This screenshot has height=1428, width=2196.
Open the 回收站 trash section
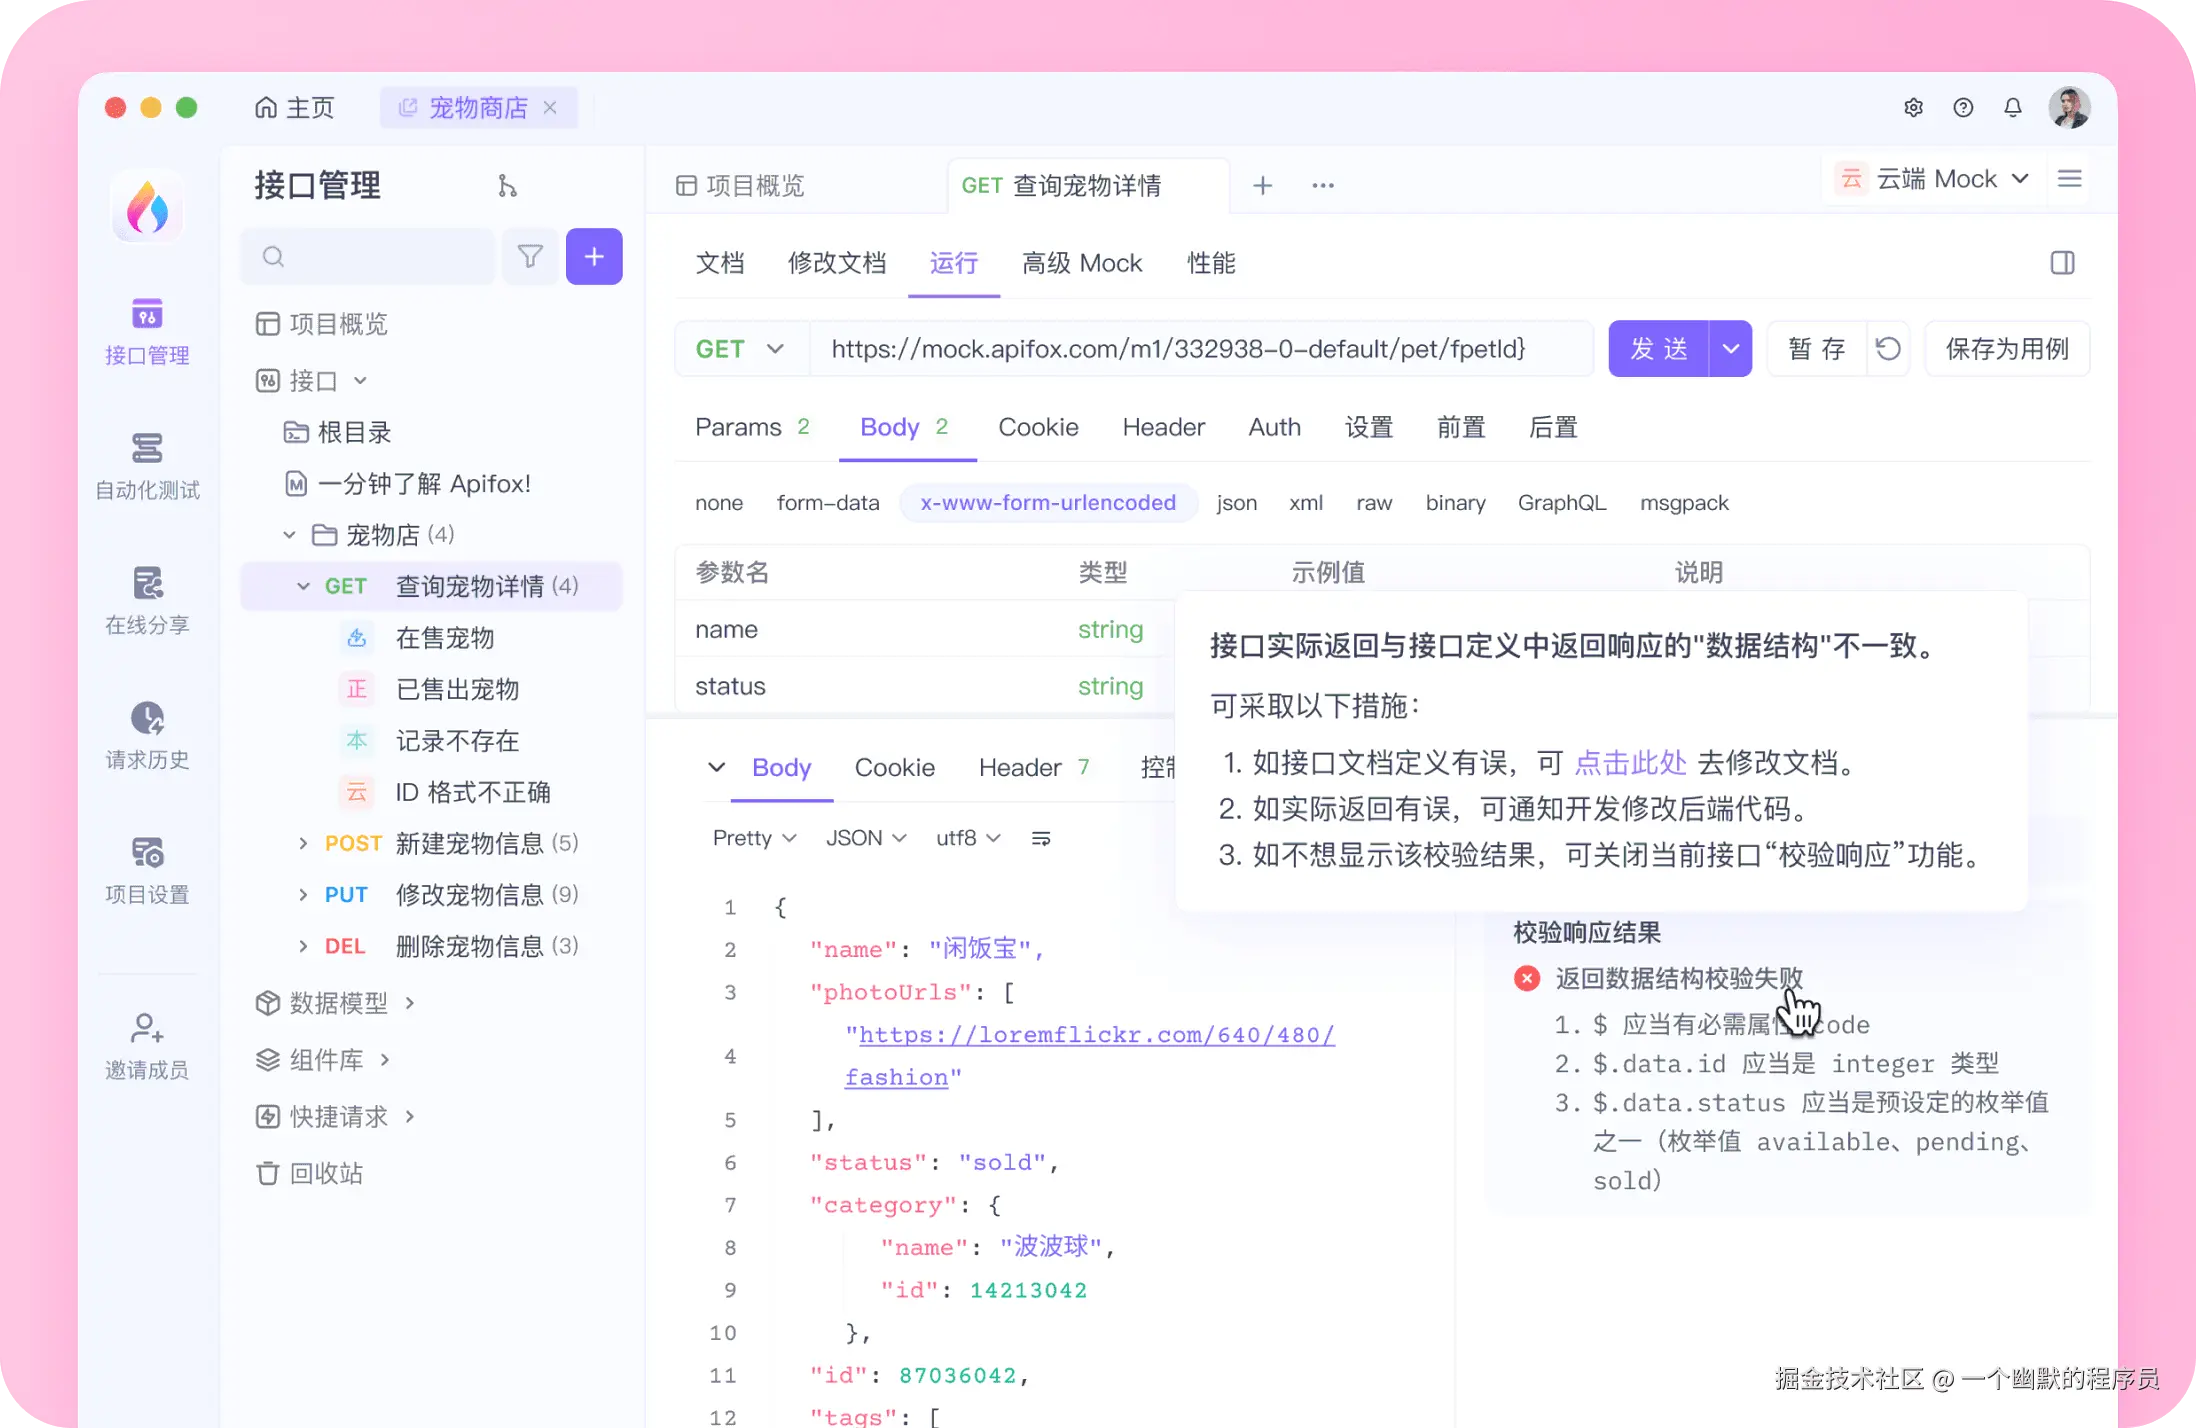click(310, 1173)
